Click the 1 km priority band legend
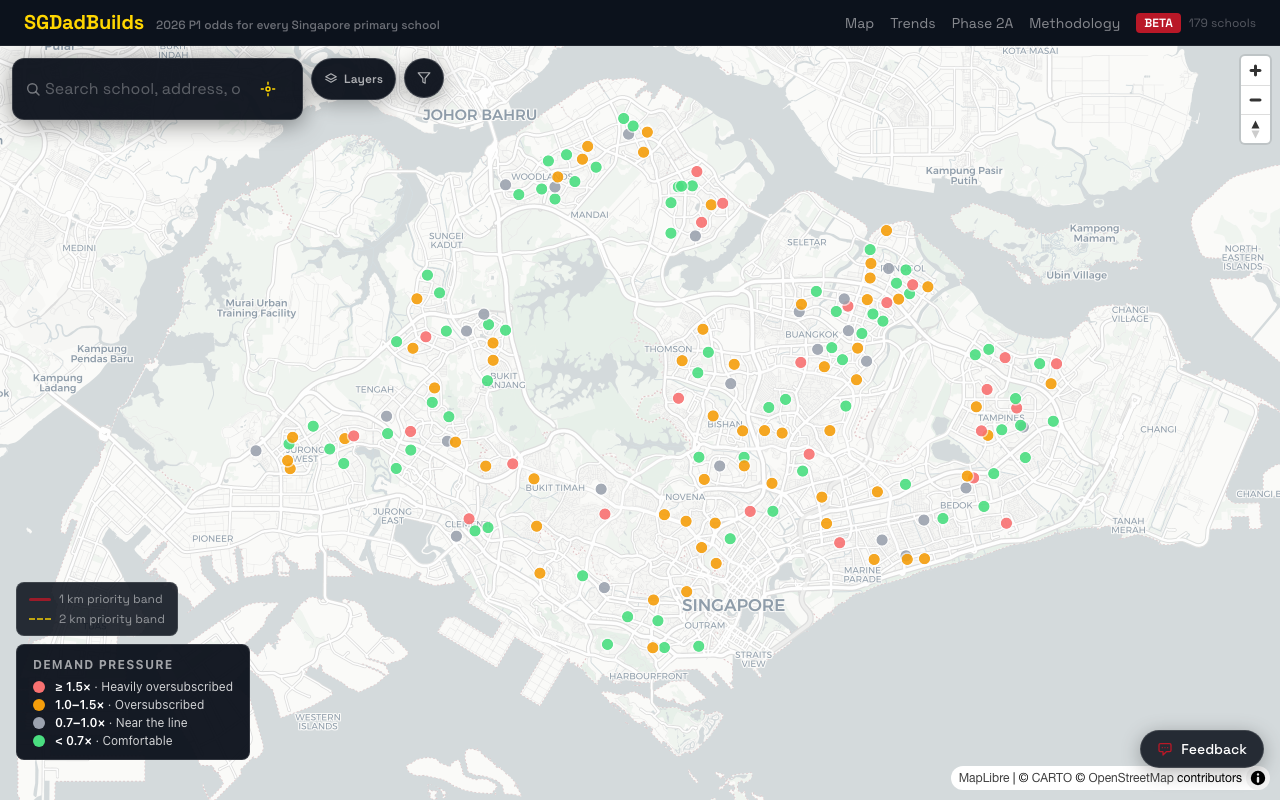 pyautogui.click(x=96, y=599)
